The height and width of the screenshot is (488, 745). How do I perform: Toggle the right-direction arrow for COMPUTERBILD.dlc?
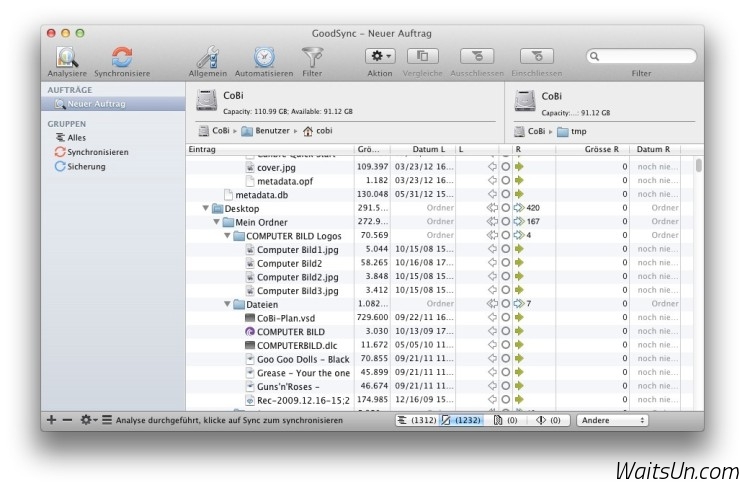point(519,345)
